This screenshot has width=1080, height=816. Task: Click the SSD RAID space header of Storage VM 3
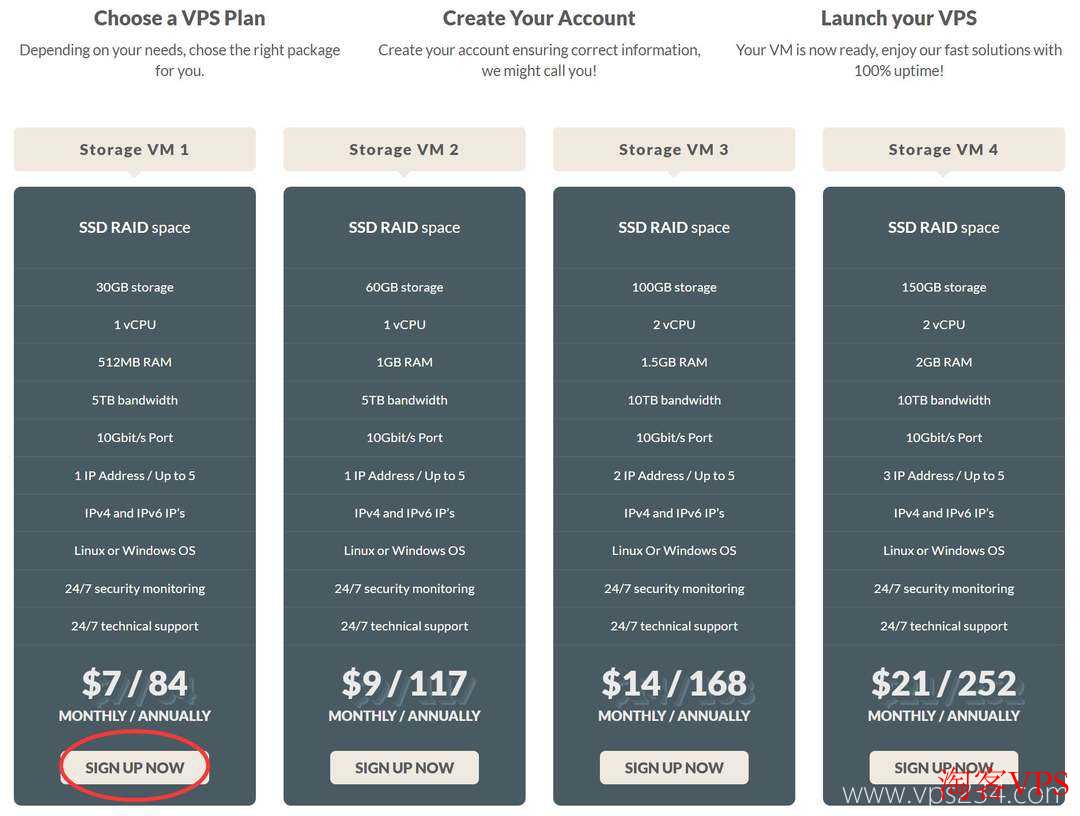(x=674, y=227)
